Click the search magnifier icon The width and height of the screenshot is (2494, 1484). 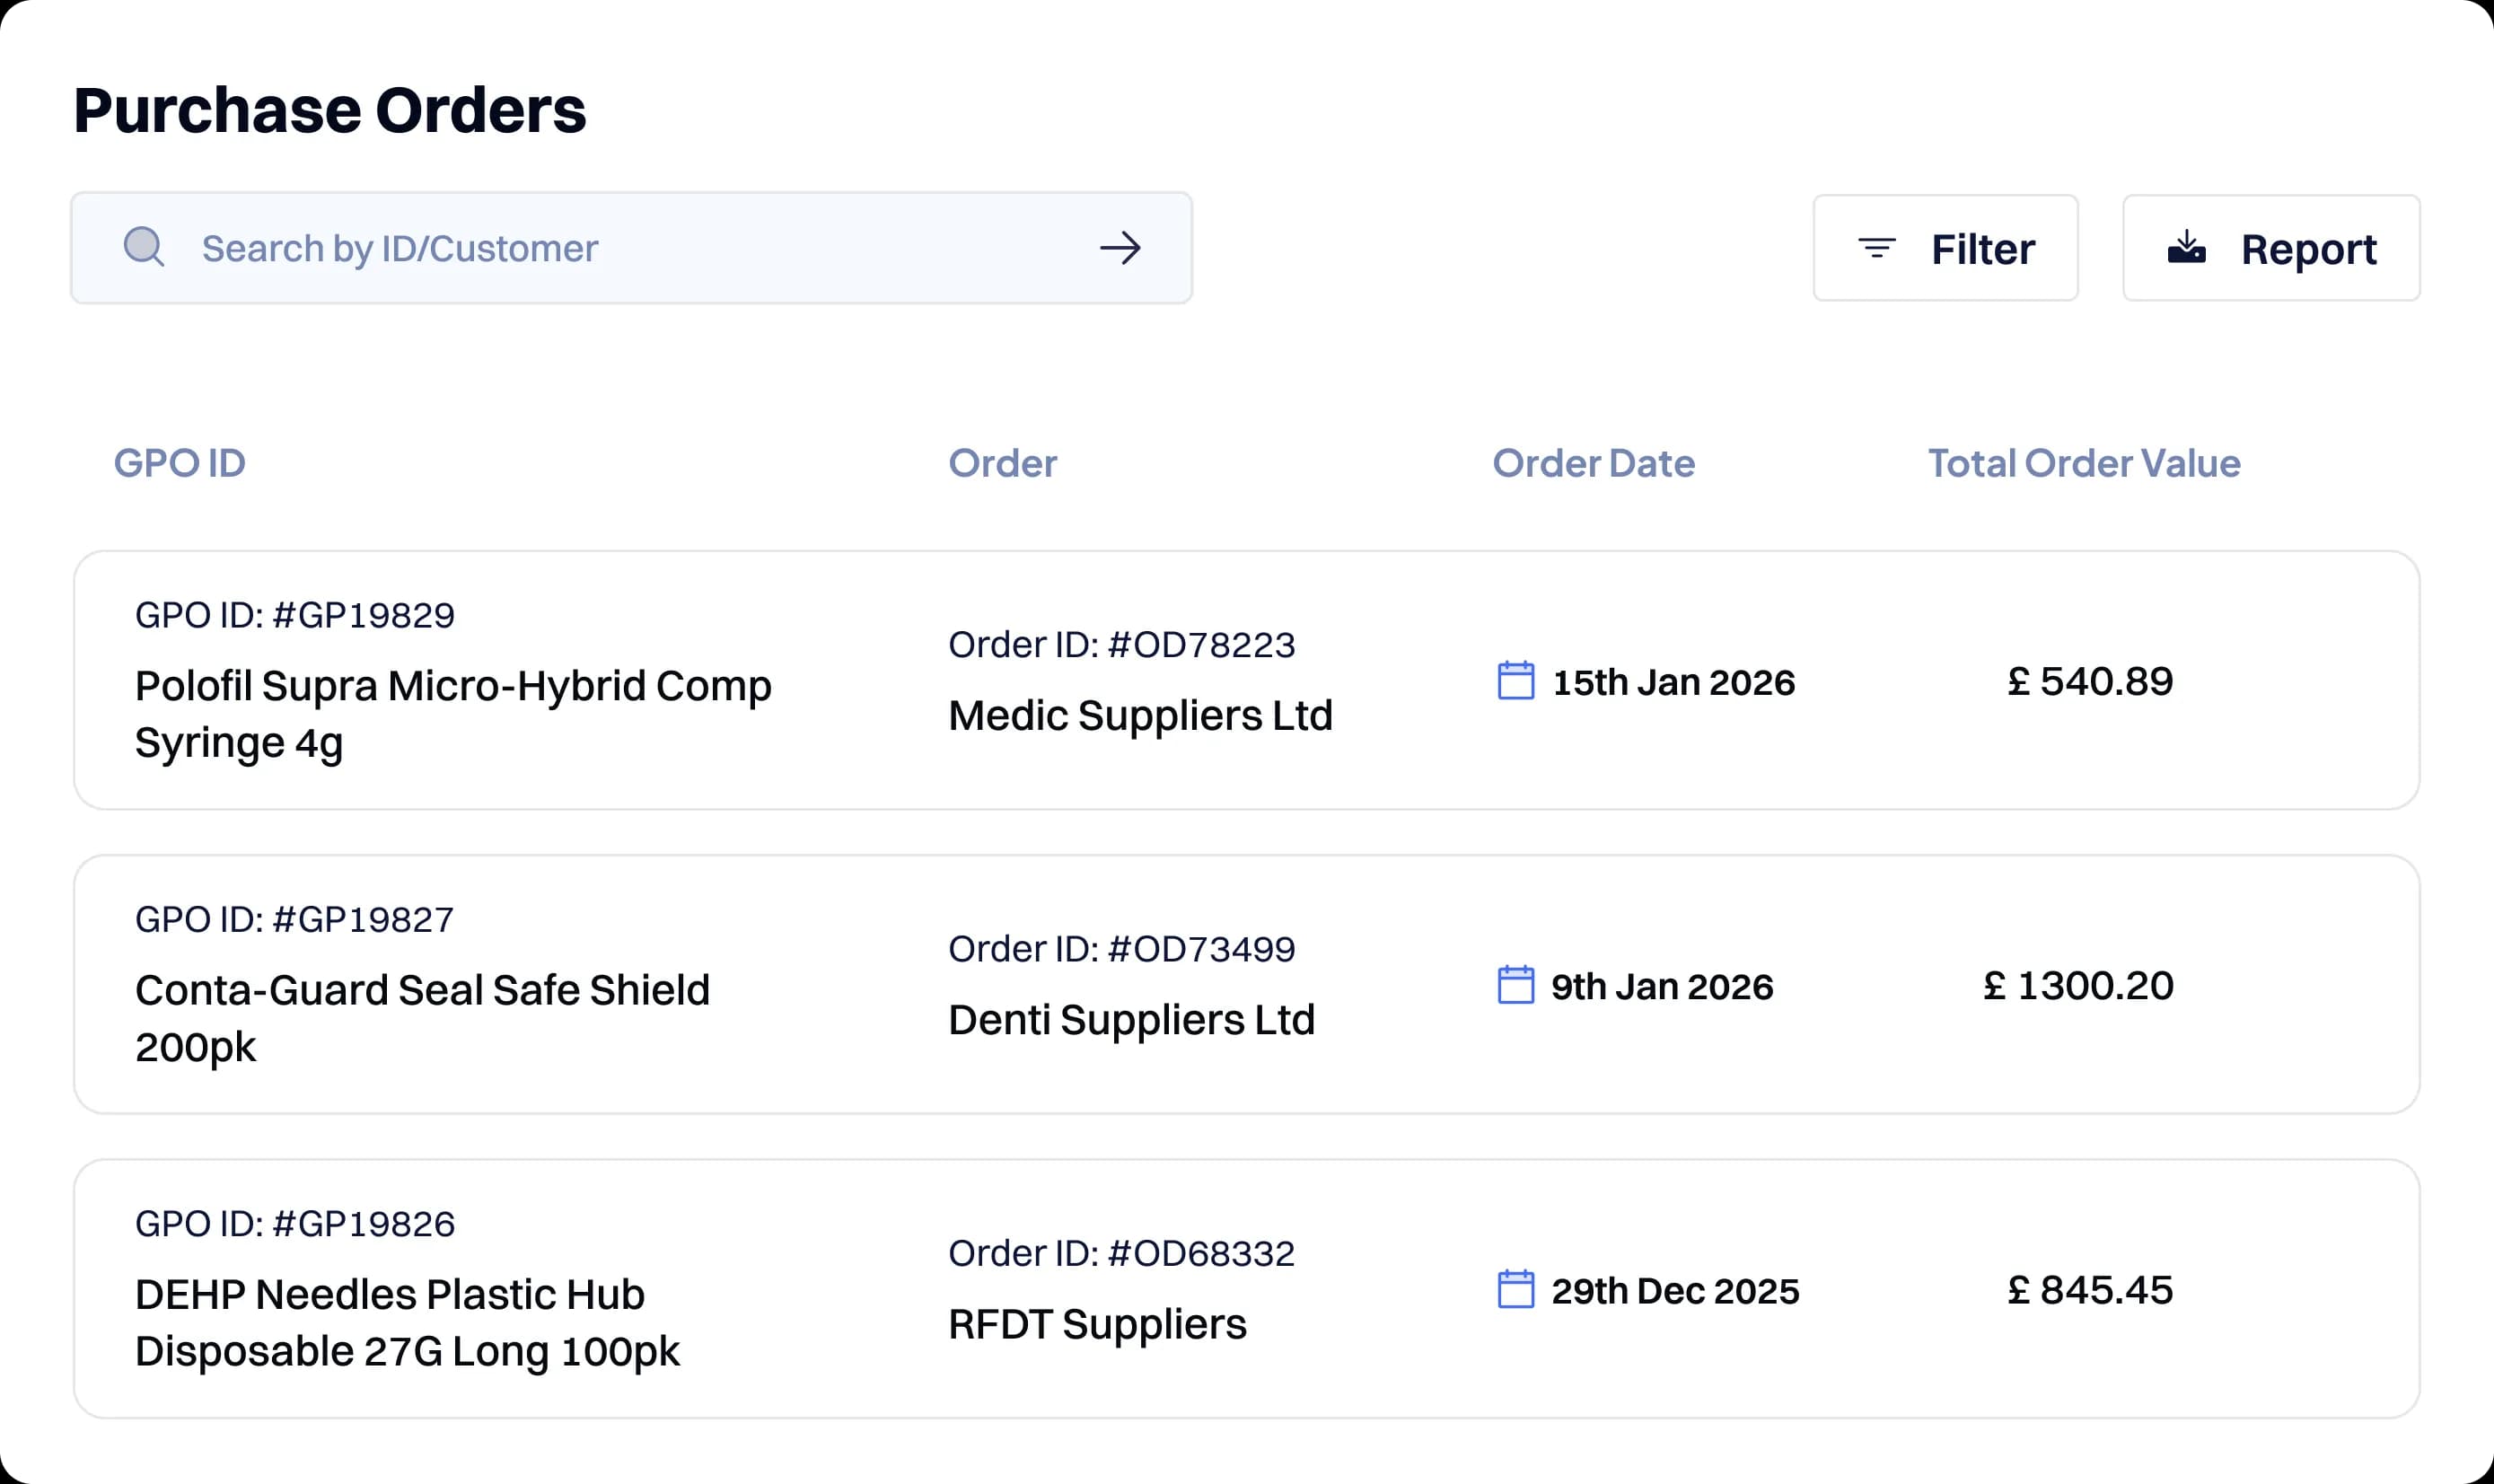point(143,247)
